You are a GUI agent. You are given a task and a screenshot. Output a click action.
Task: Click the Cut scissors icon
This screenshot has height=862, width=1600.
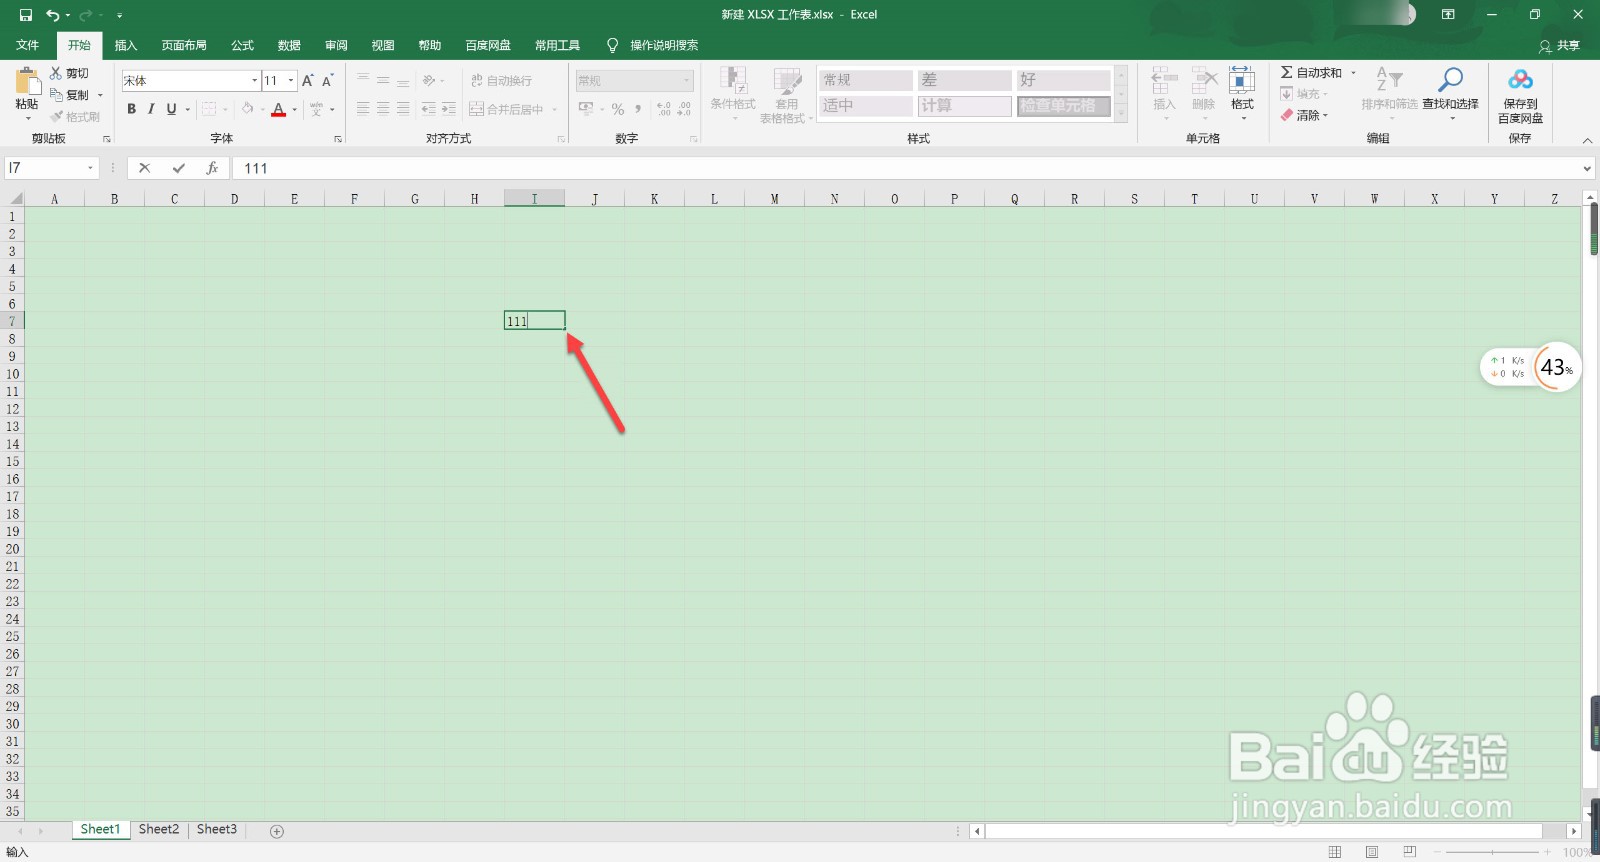pyautogui.click(x=56, y=73)
